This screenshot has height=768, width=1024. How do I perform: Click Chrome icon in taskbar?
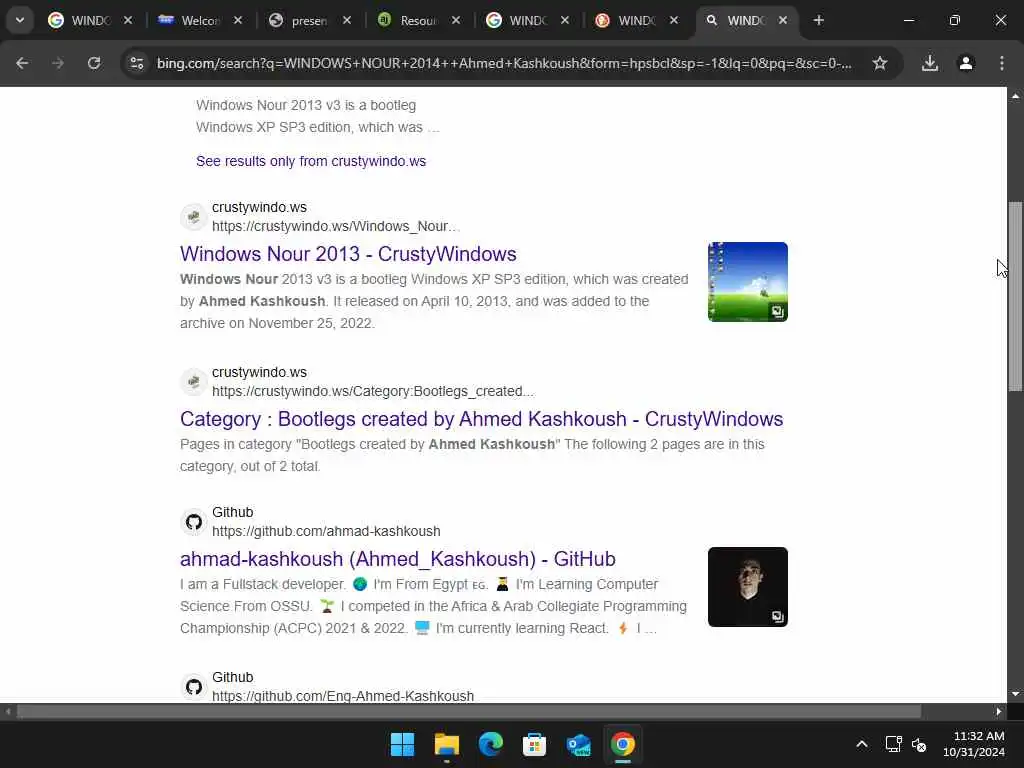tap(622, 744)
